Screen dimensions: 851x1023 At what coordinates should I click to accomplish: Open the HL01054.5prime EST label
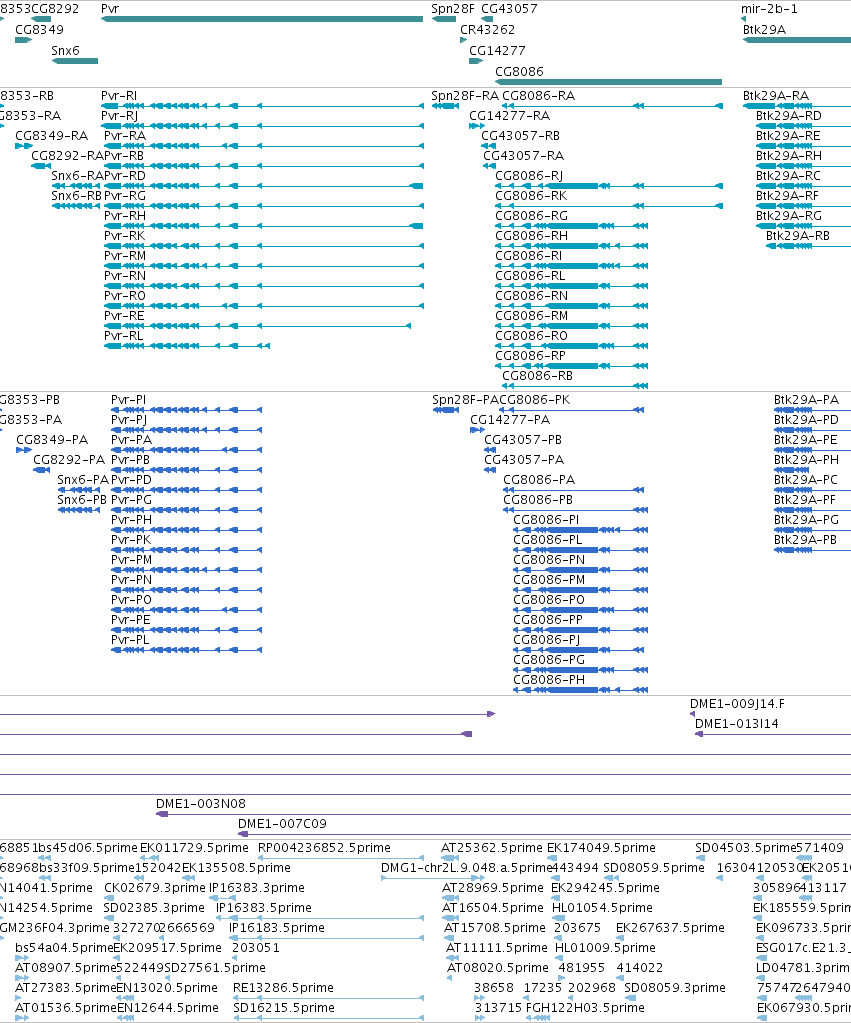tap(602, 908)
